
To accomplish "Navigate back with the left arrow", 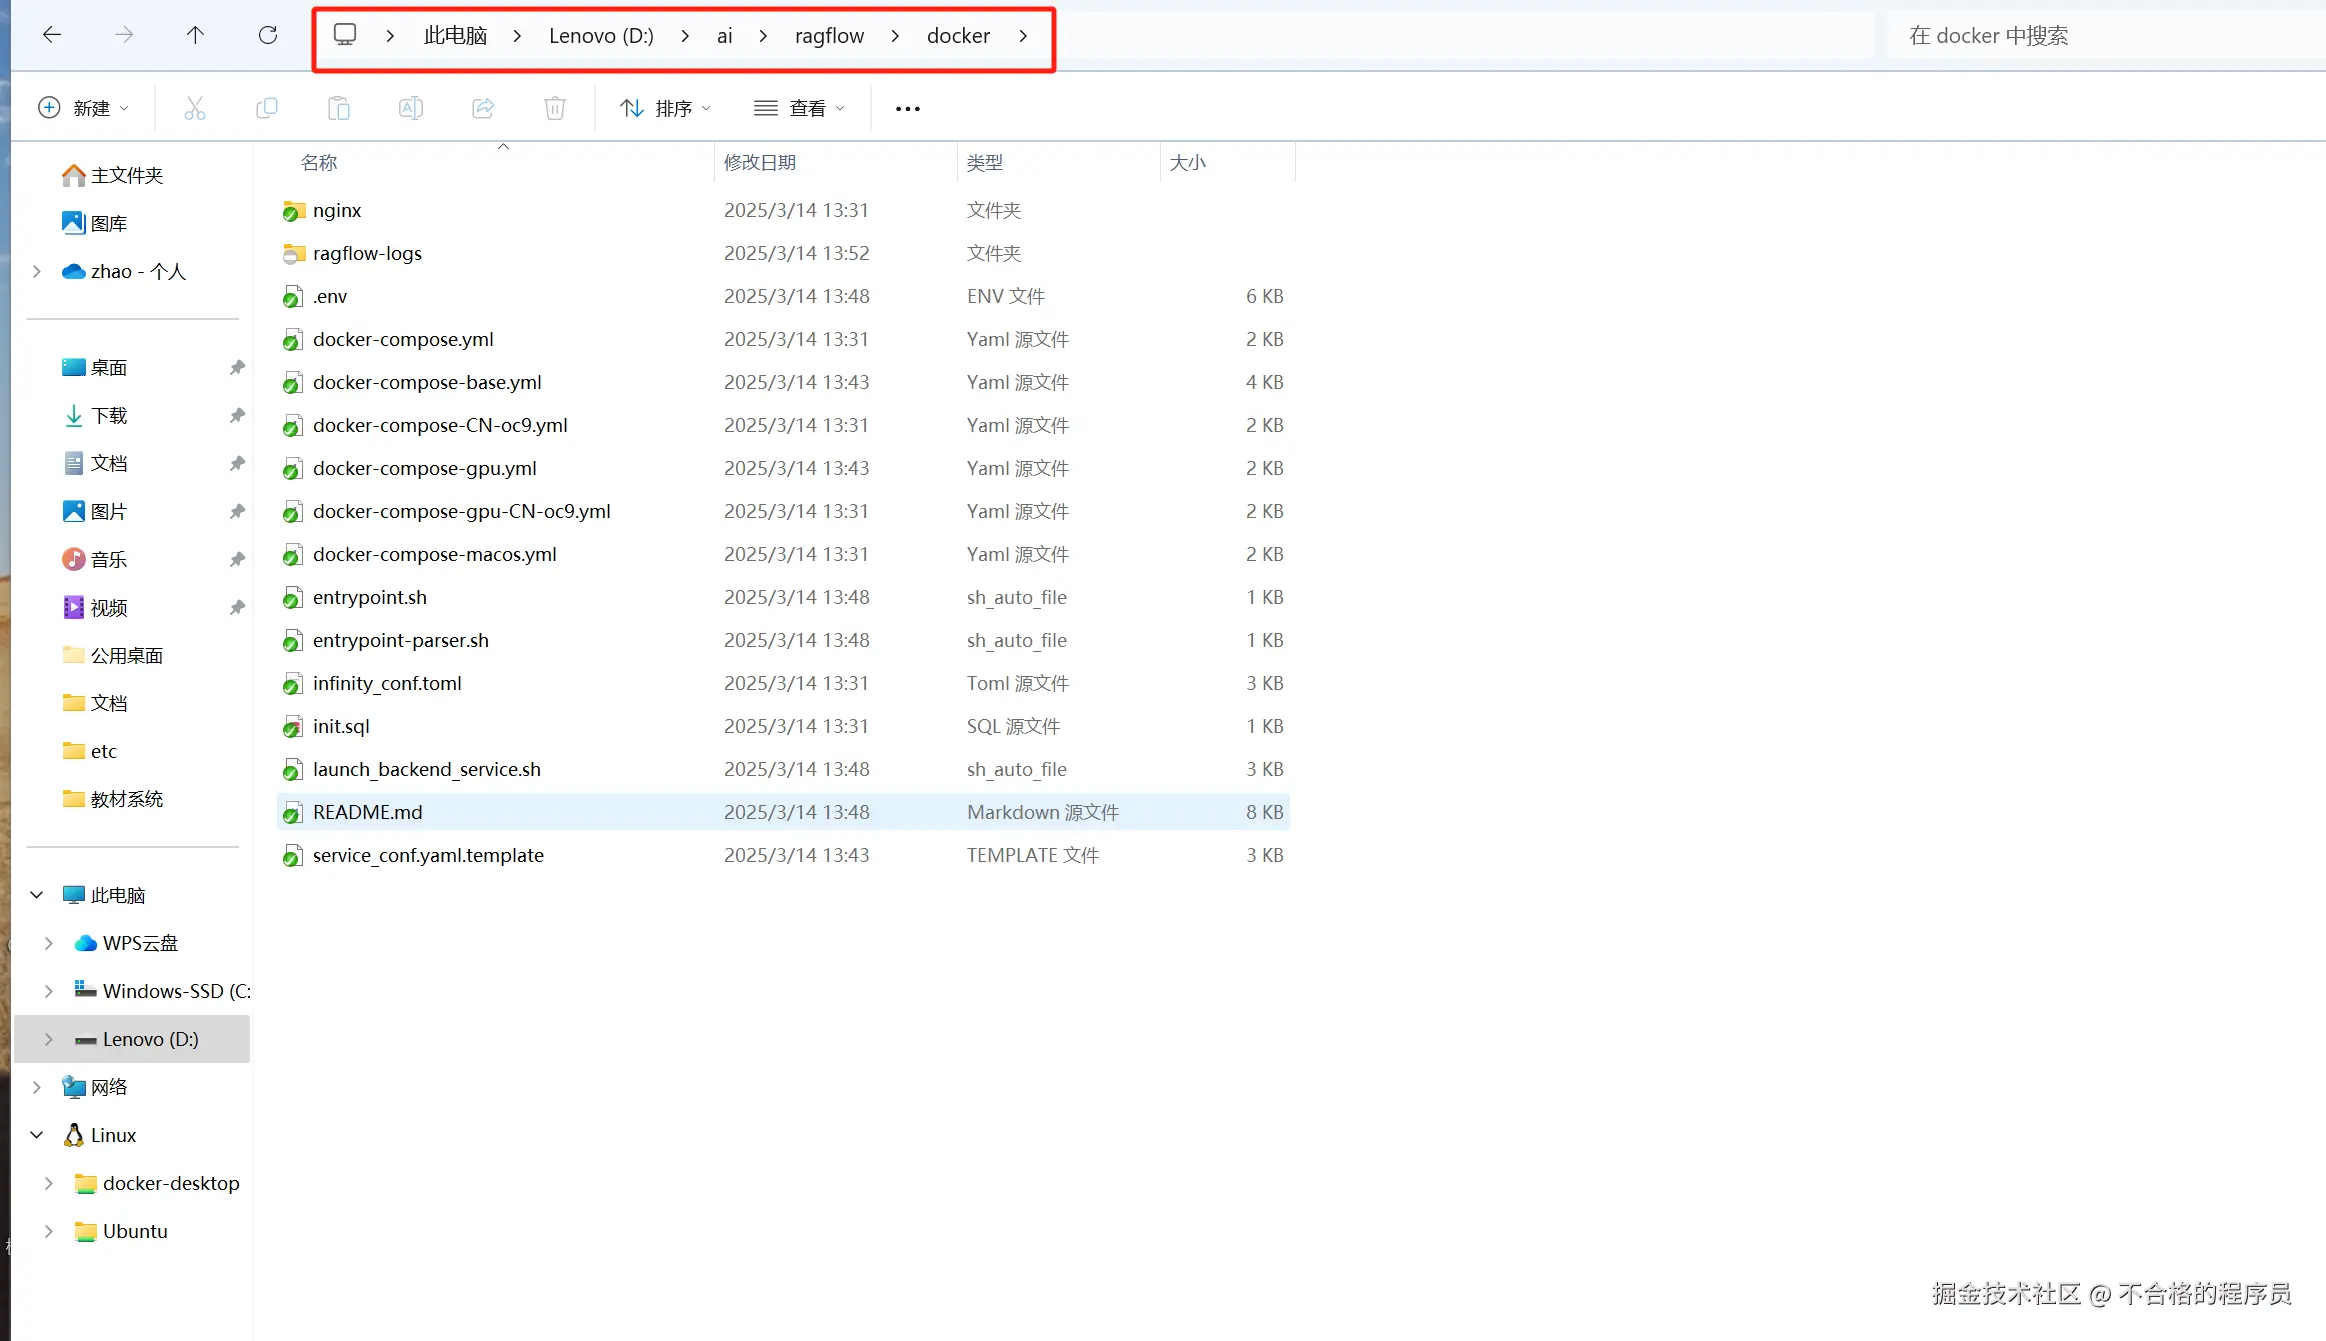I will (x=52, y=36).
